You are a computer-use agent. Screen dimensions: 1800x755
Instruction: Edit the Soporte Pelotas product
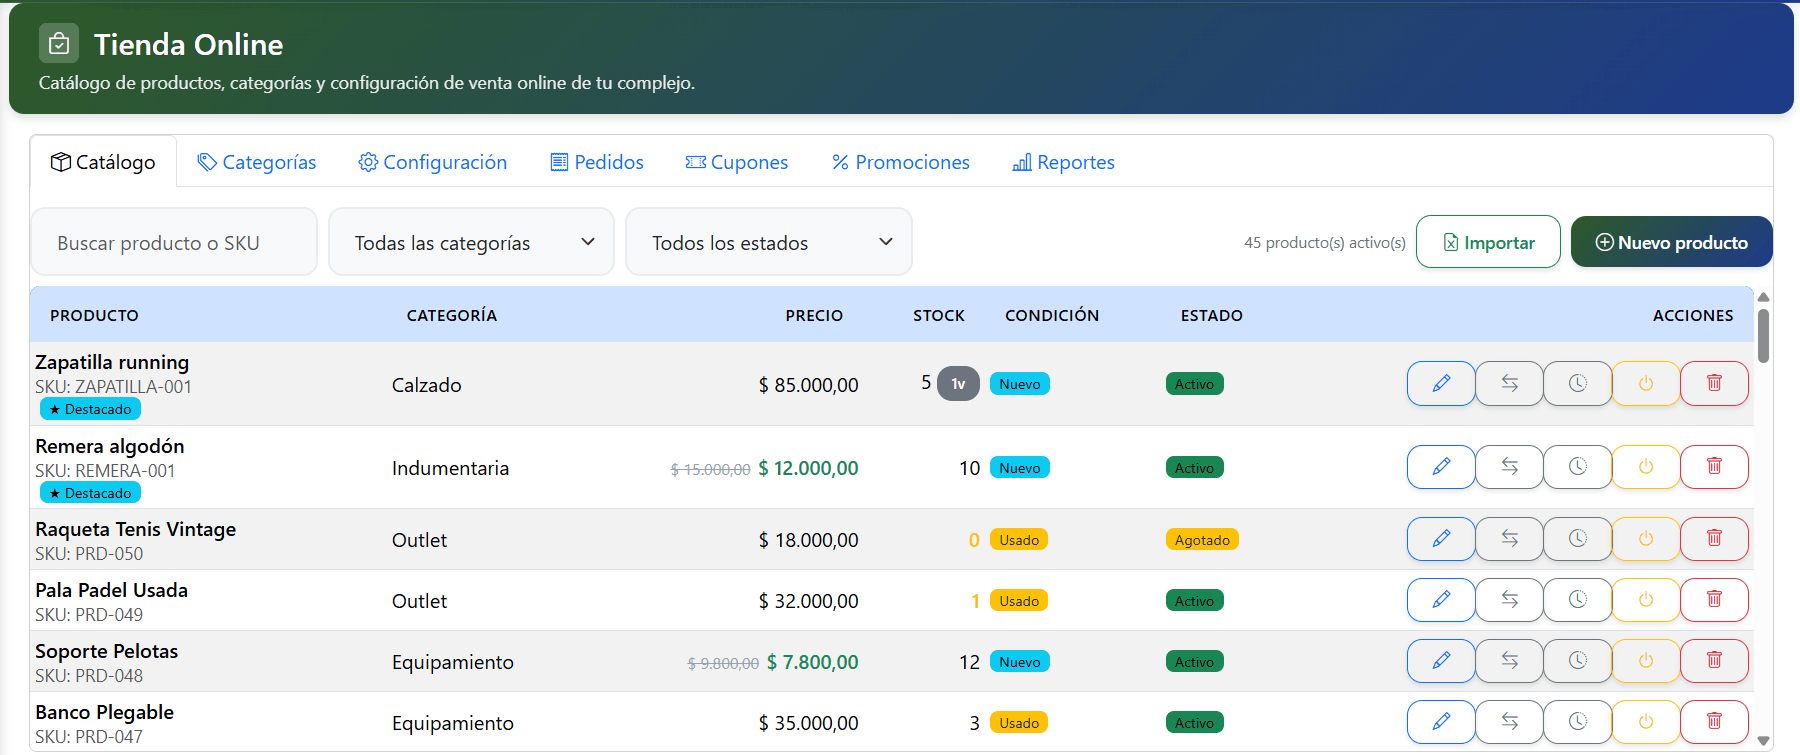[x=1441, y=661]
